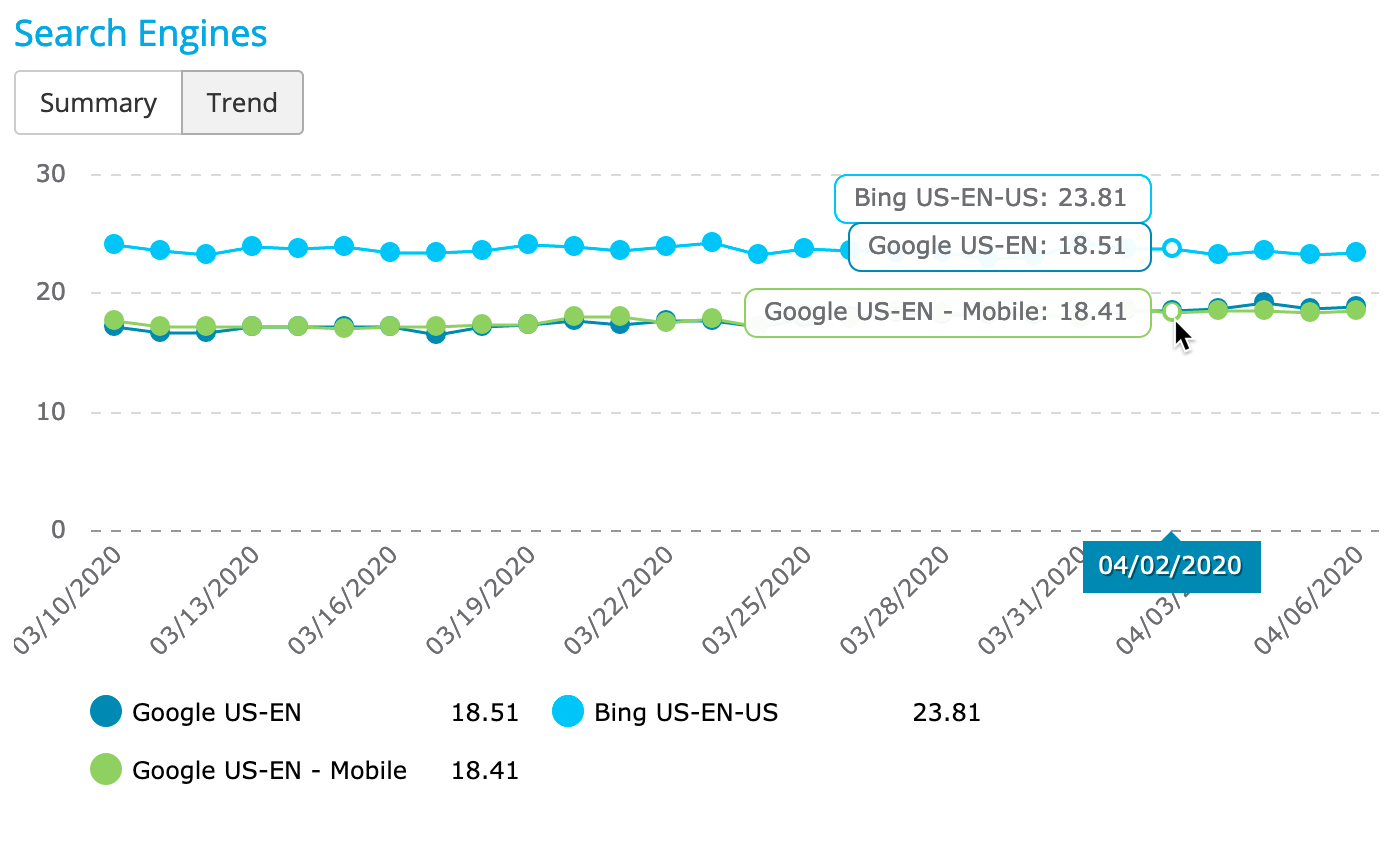This screenshot has height=844, width=1394.
Task: Switch to the Summary tab
Action: tap(97, 102)
